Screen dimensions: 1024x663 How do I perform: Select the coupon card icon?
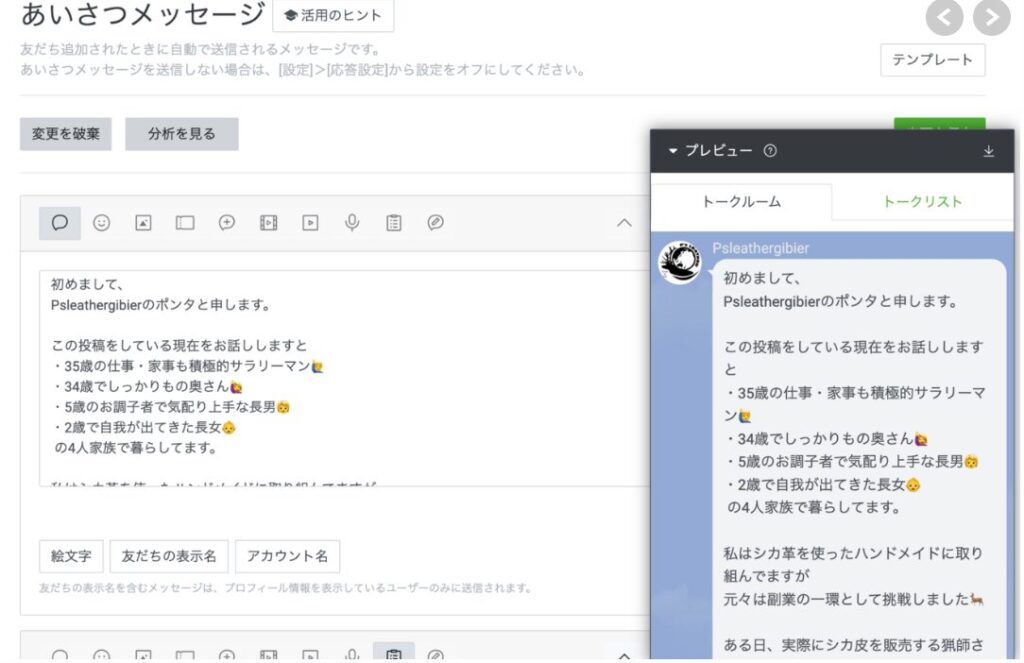pos(185,223)
